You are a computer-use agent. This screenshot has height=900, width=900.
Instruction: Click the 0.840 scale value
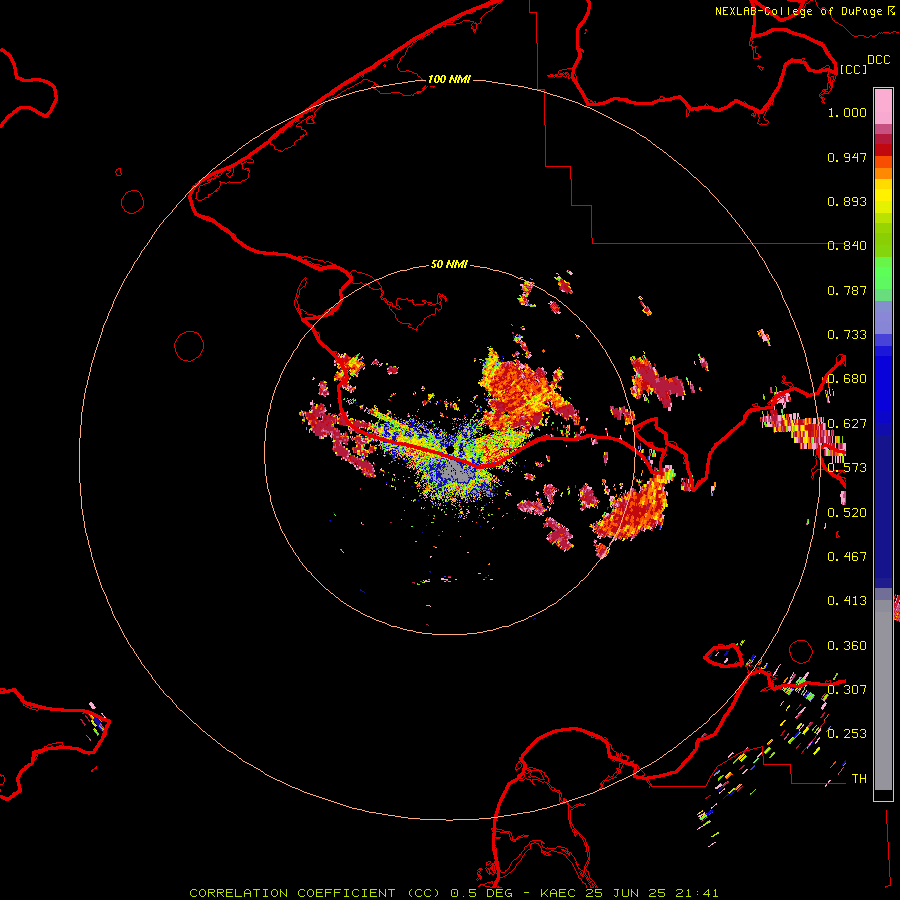(x=847, y=246)
